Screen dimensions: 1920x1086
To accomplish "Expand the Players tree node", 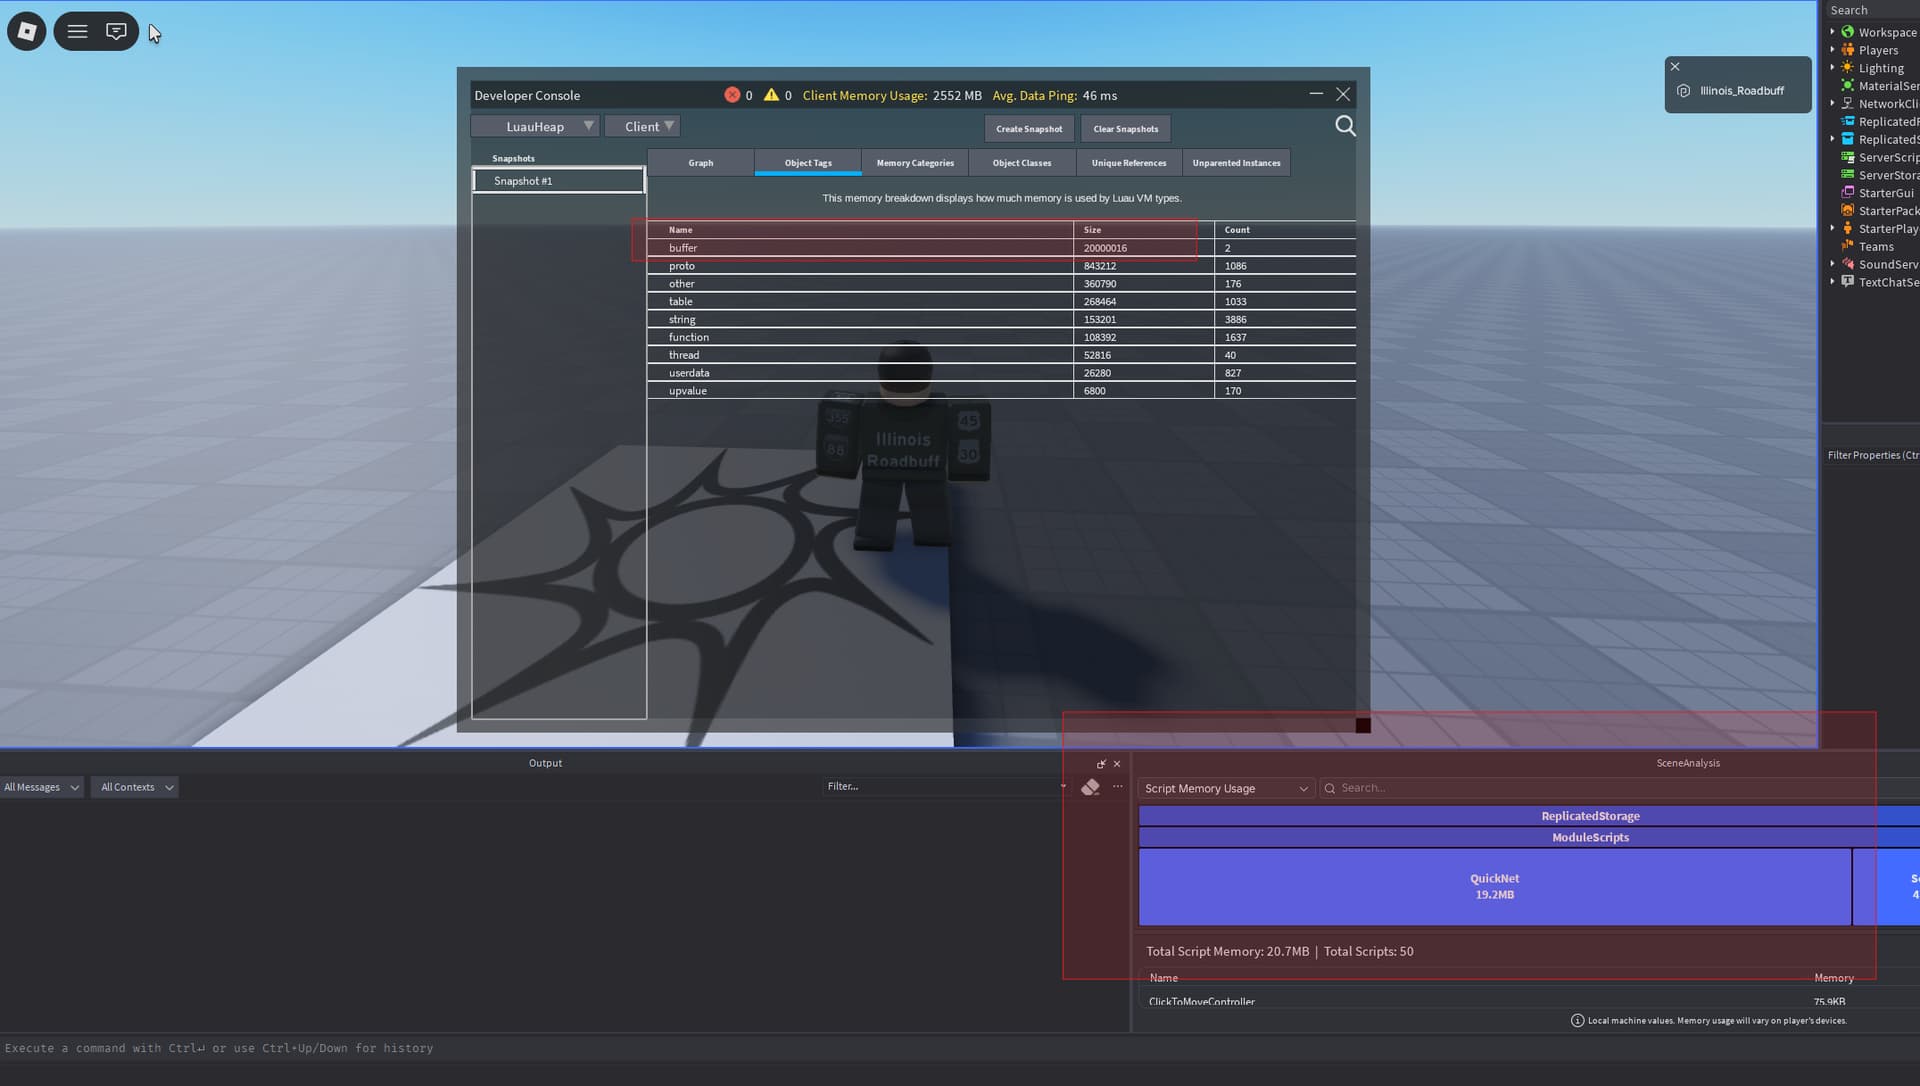I will pyautogui.click(x=1832, y=50).
